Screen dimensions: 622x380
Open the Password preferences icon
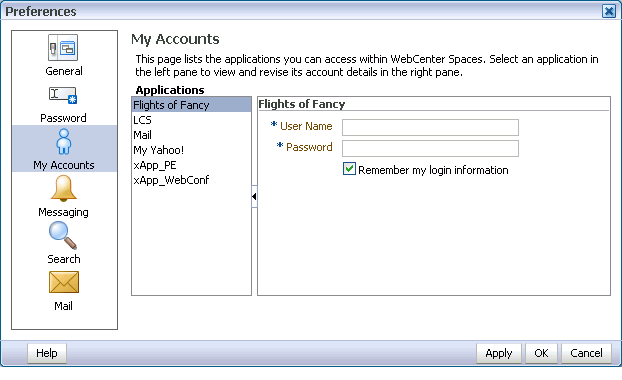[63, 95]
